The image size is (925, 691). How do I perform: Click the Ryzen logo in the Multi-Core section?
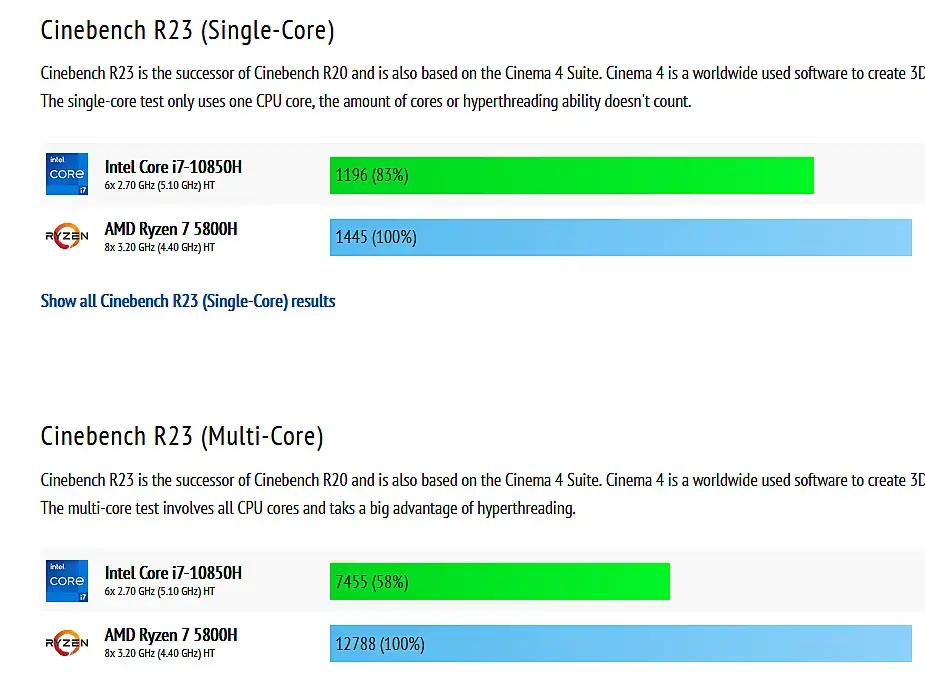pyautogui.click(x=67, y=643)
